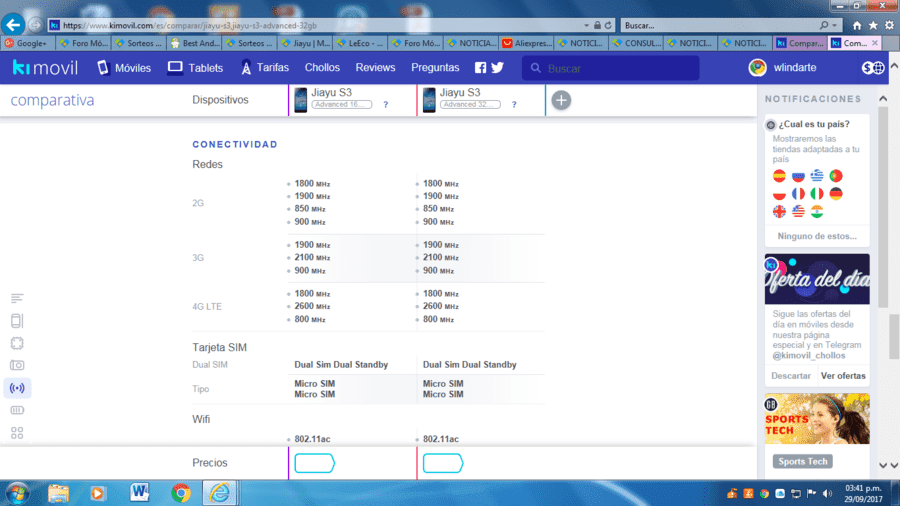Jump to extras grid sidebar icon
Screen dimensions: 900x506
click(17, 433)
